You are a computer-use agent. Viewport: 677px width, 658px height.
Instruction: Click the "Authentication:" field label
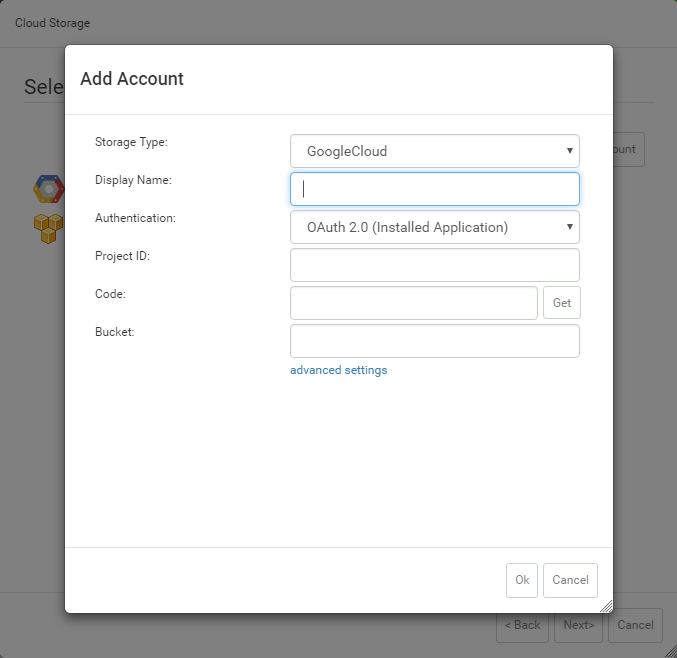coord(135,218)
